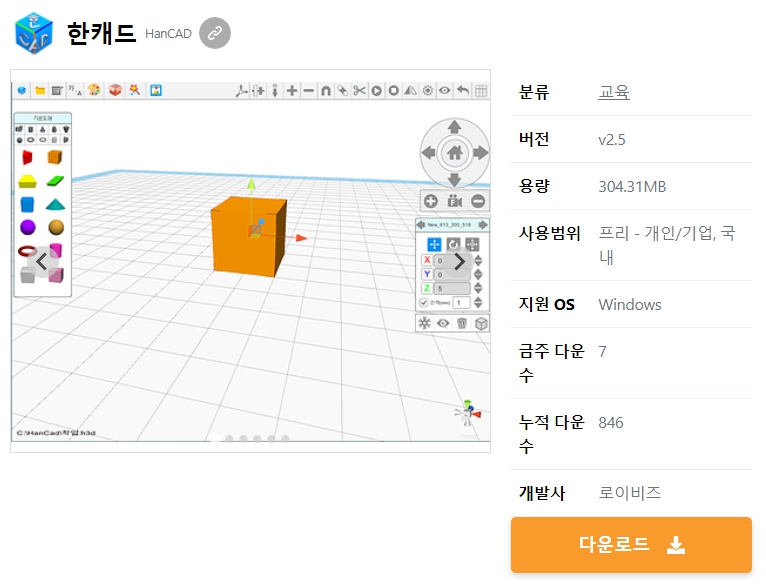Click the trash delete icon
This screenshot has height=588, width=766.
point(462,323)
